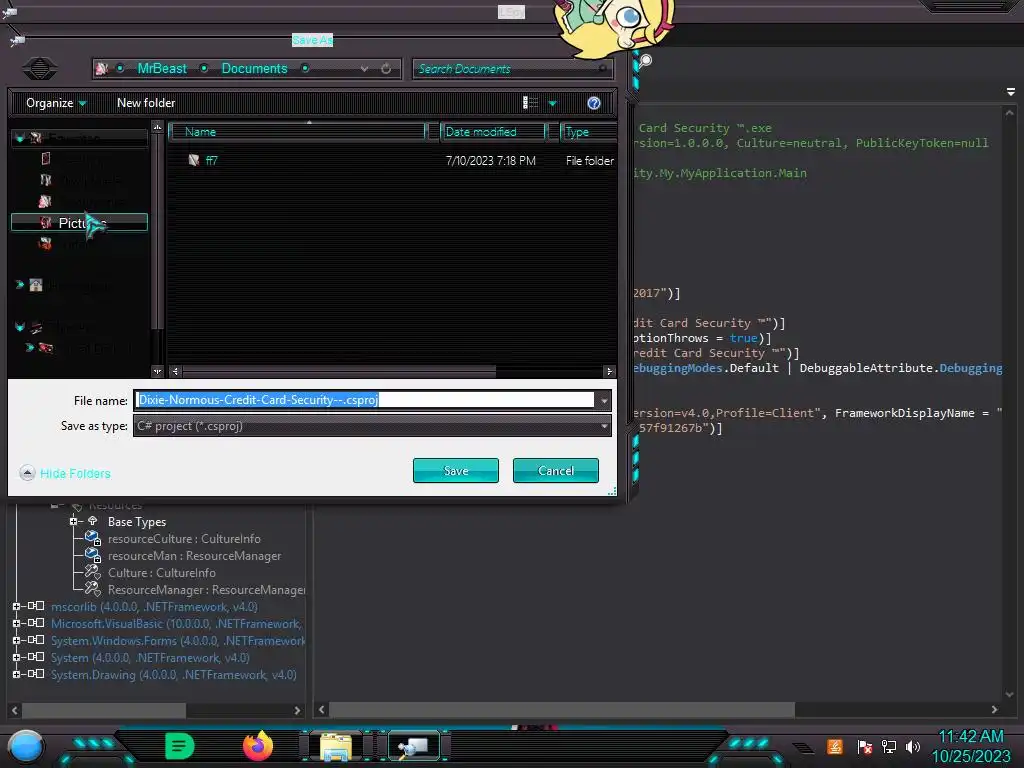The height and width of the screenshot is (768, 1024).
Task: Select the System.Drawing (4.0.0.0) reference
Action: click(x=174, y=675)
